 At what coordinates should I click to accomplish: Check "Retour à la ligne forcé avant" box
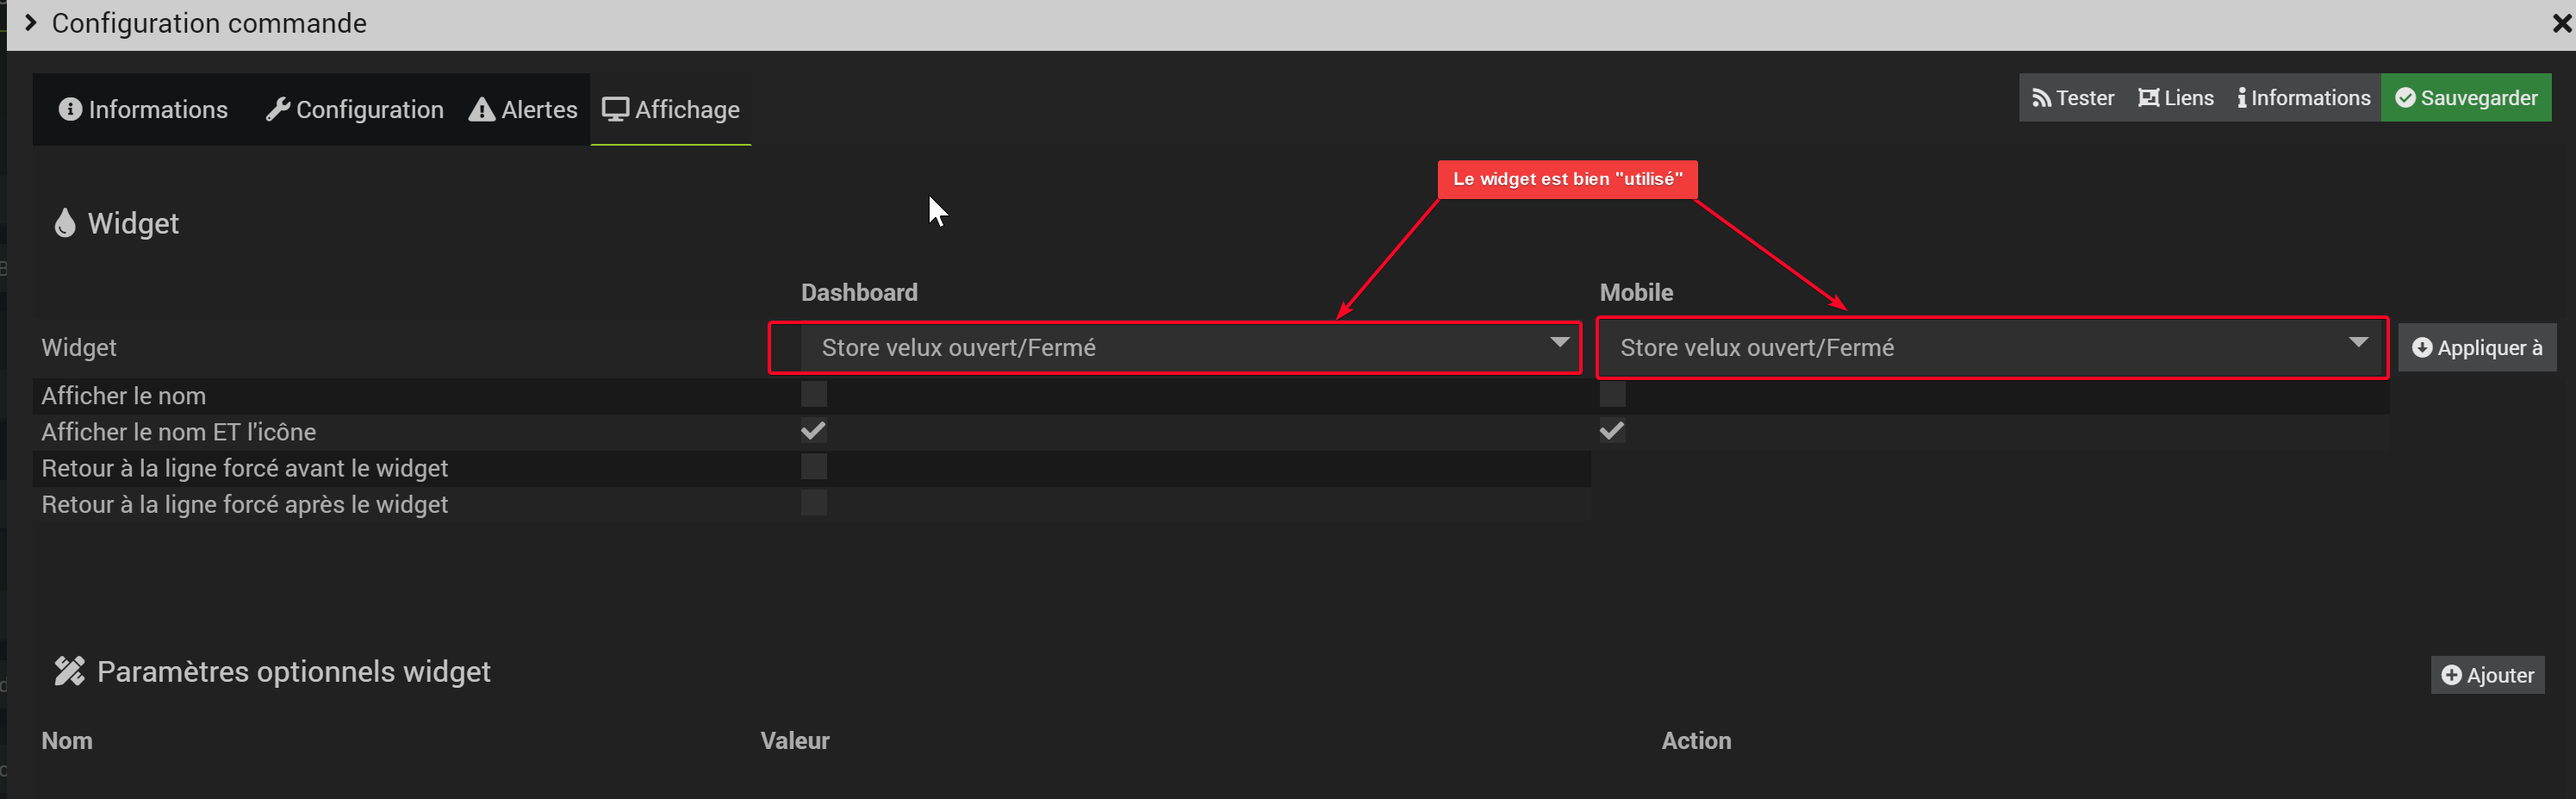tap(814, 467)
